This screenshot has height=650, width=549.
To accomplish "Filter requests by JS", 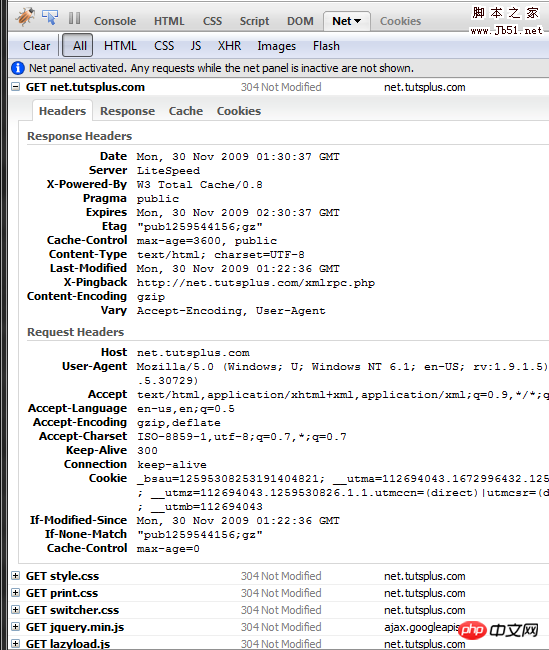I will (x=196, y=46).
